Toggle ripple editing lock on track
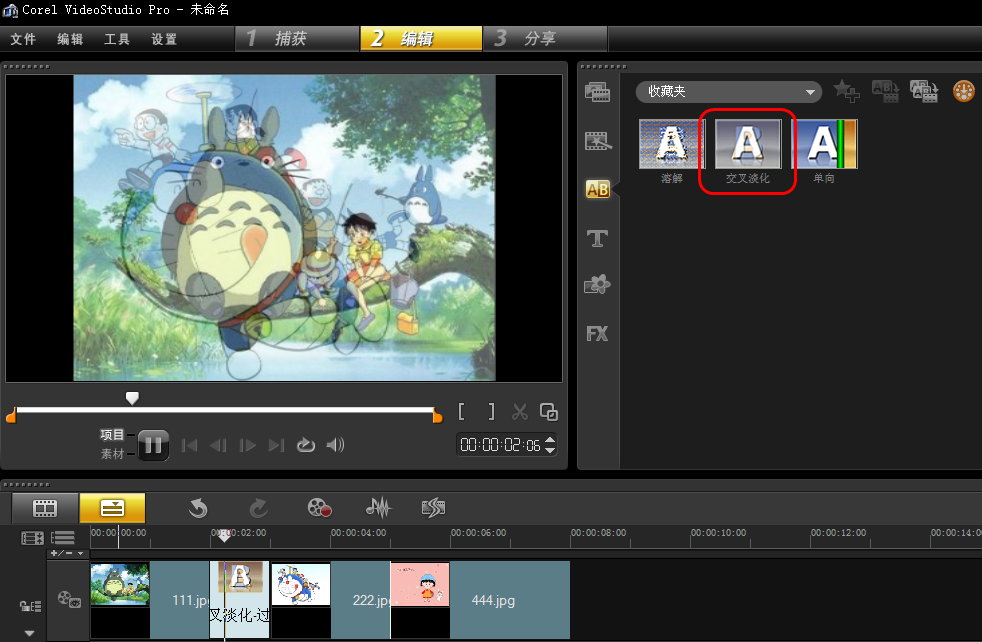982x642 pixels. 31,606
